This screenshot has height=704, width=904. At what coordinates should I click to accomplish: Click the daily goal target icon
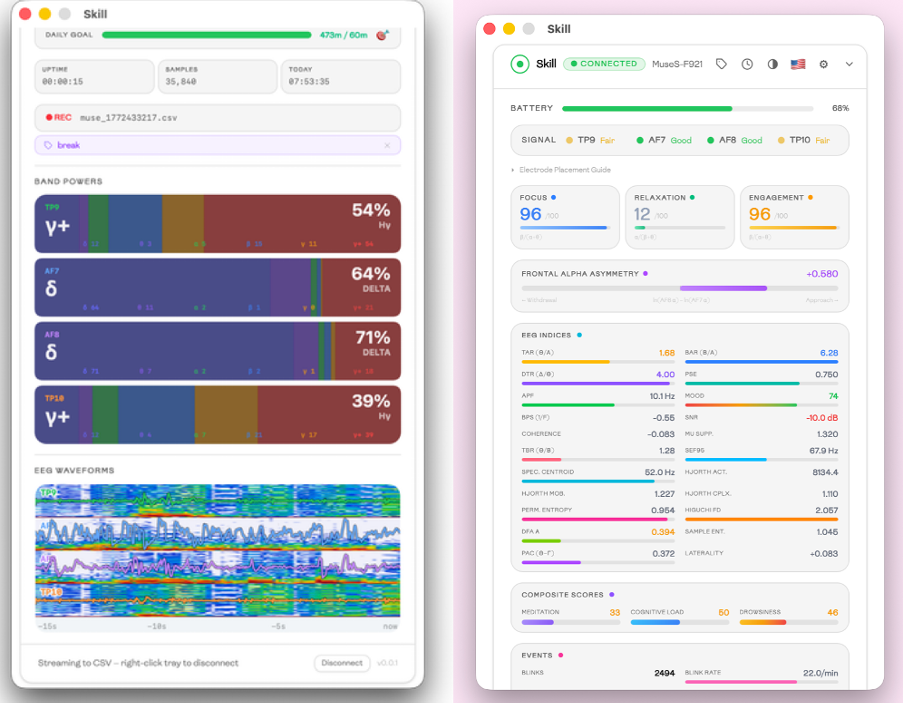click(382, 35)
